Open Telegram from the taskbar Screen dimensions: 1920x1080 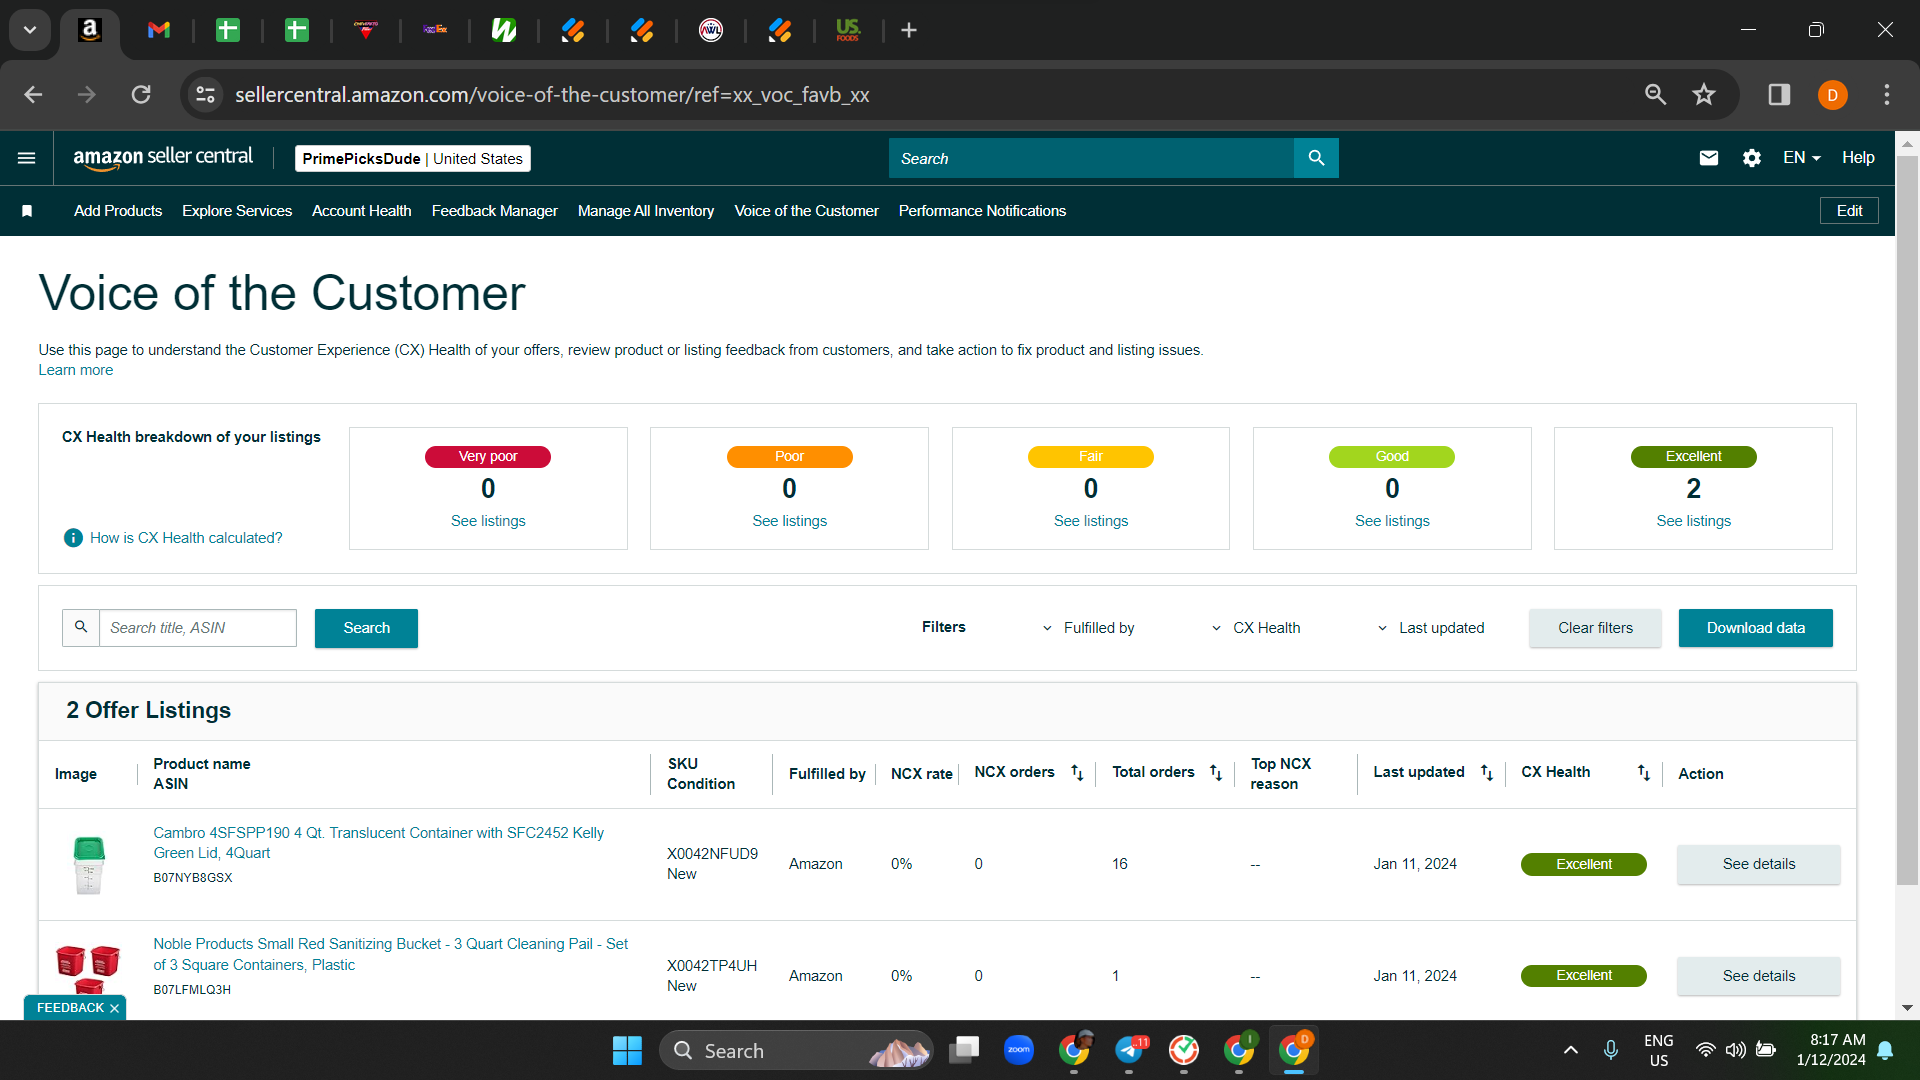pos(1129,1051)
